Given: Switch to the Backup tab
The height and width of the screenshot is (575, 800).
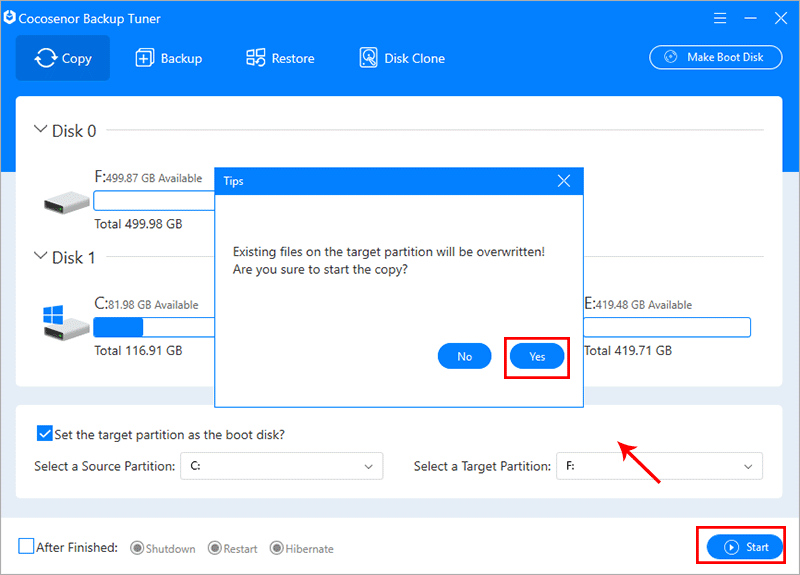Looking at the screenshot, I should 169,58.
